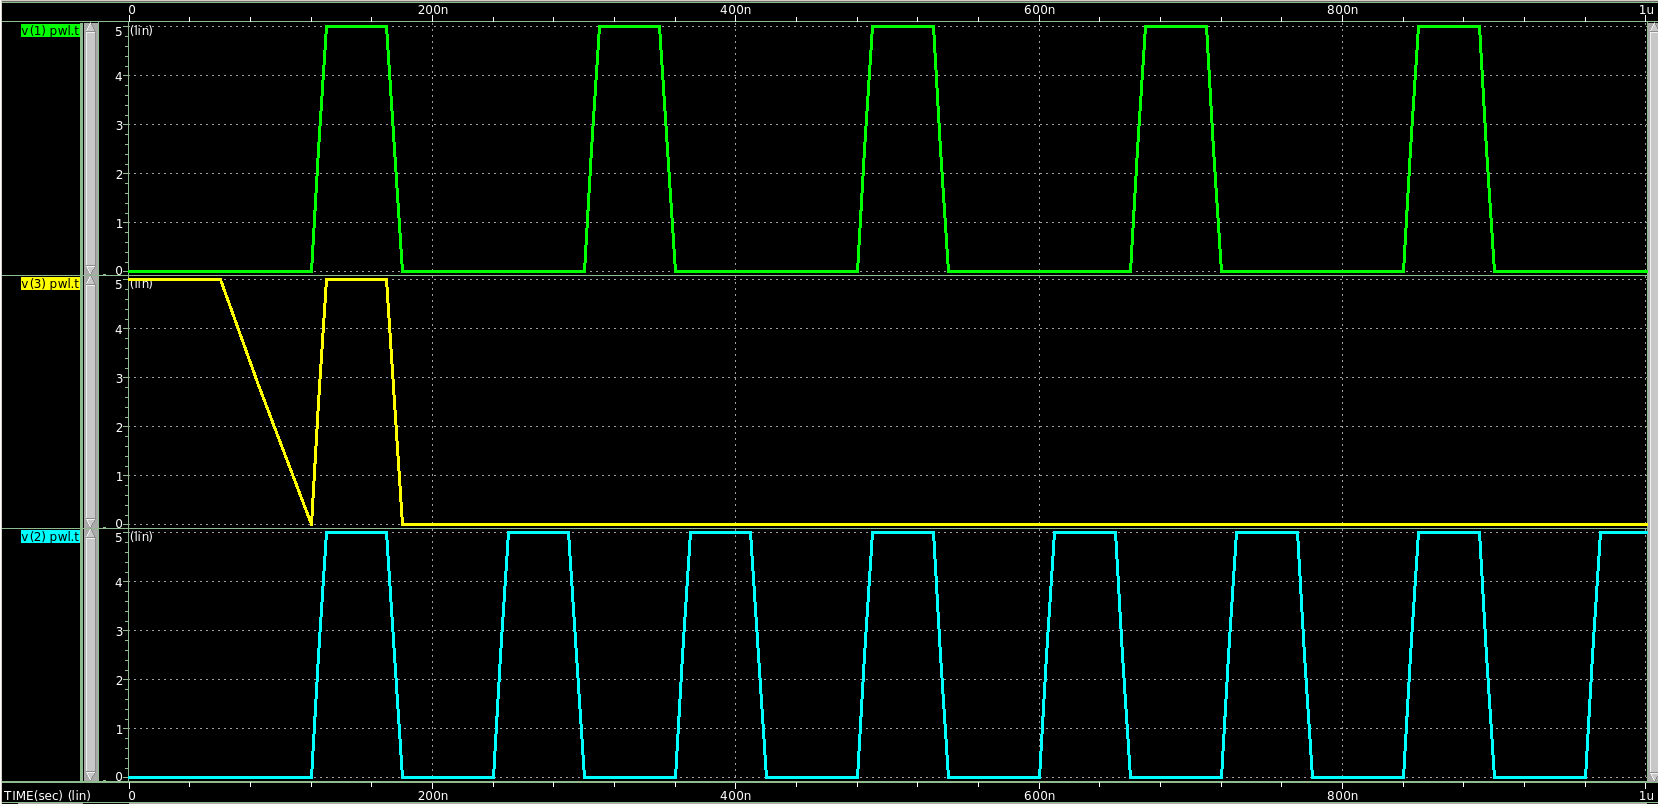Click the (lin) scale label in v(1) panel
1658x804 pixels.
(x=142, y=31)
